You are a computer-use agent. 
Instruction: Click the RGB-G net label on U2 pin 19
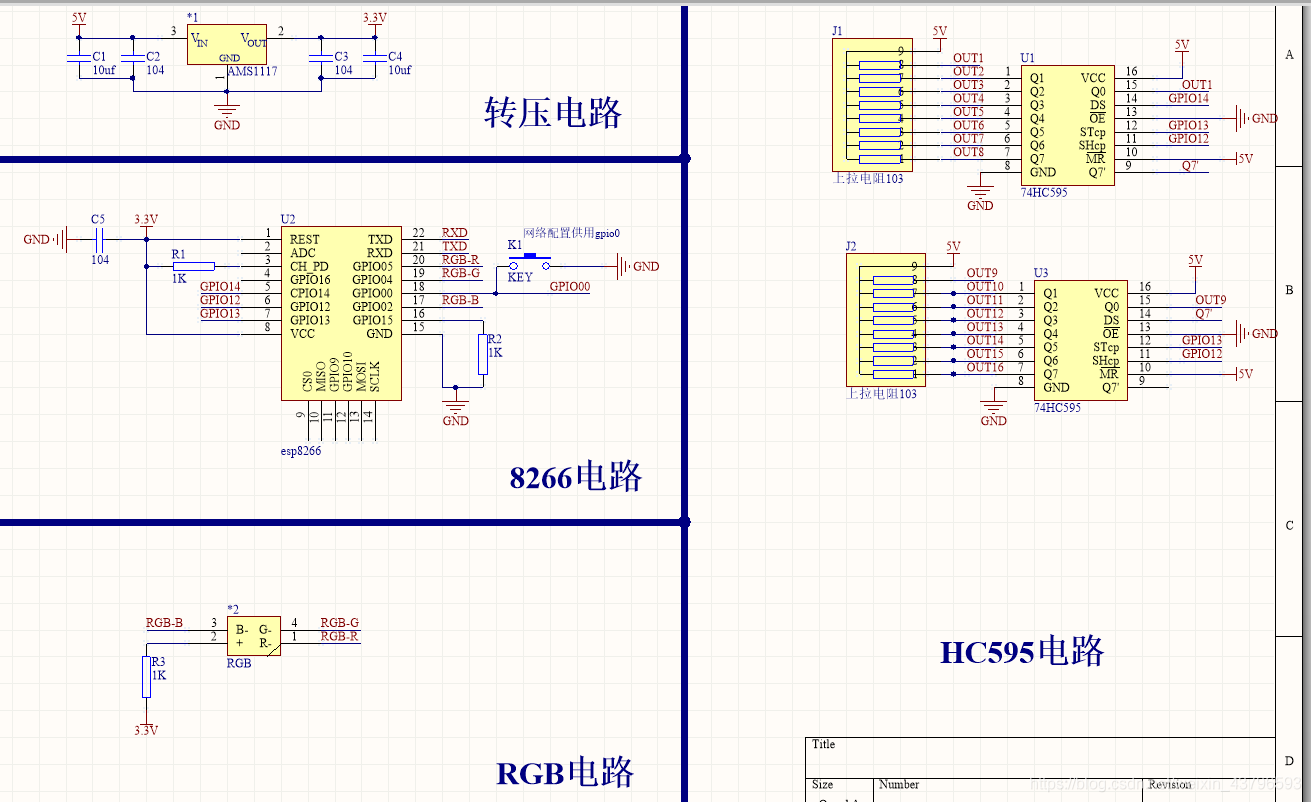[461, 273]
